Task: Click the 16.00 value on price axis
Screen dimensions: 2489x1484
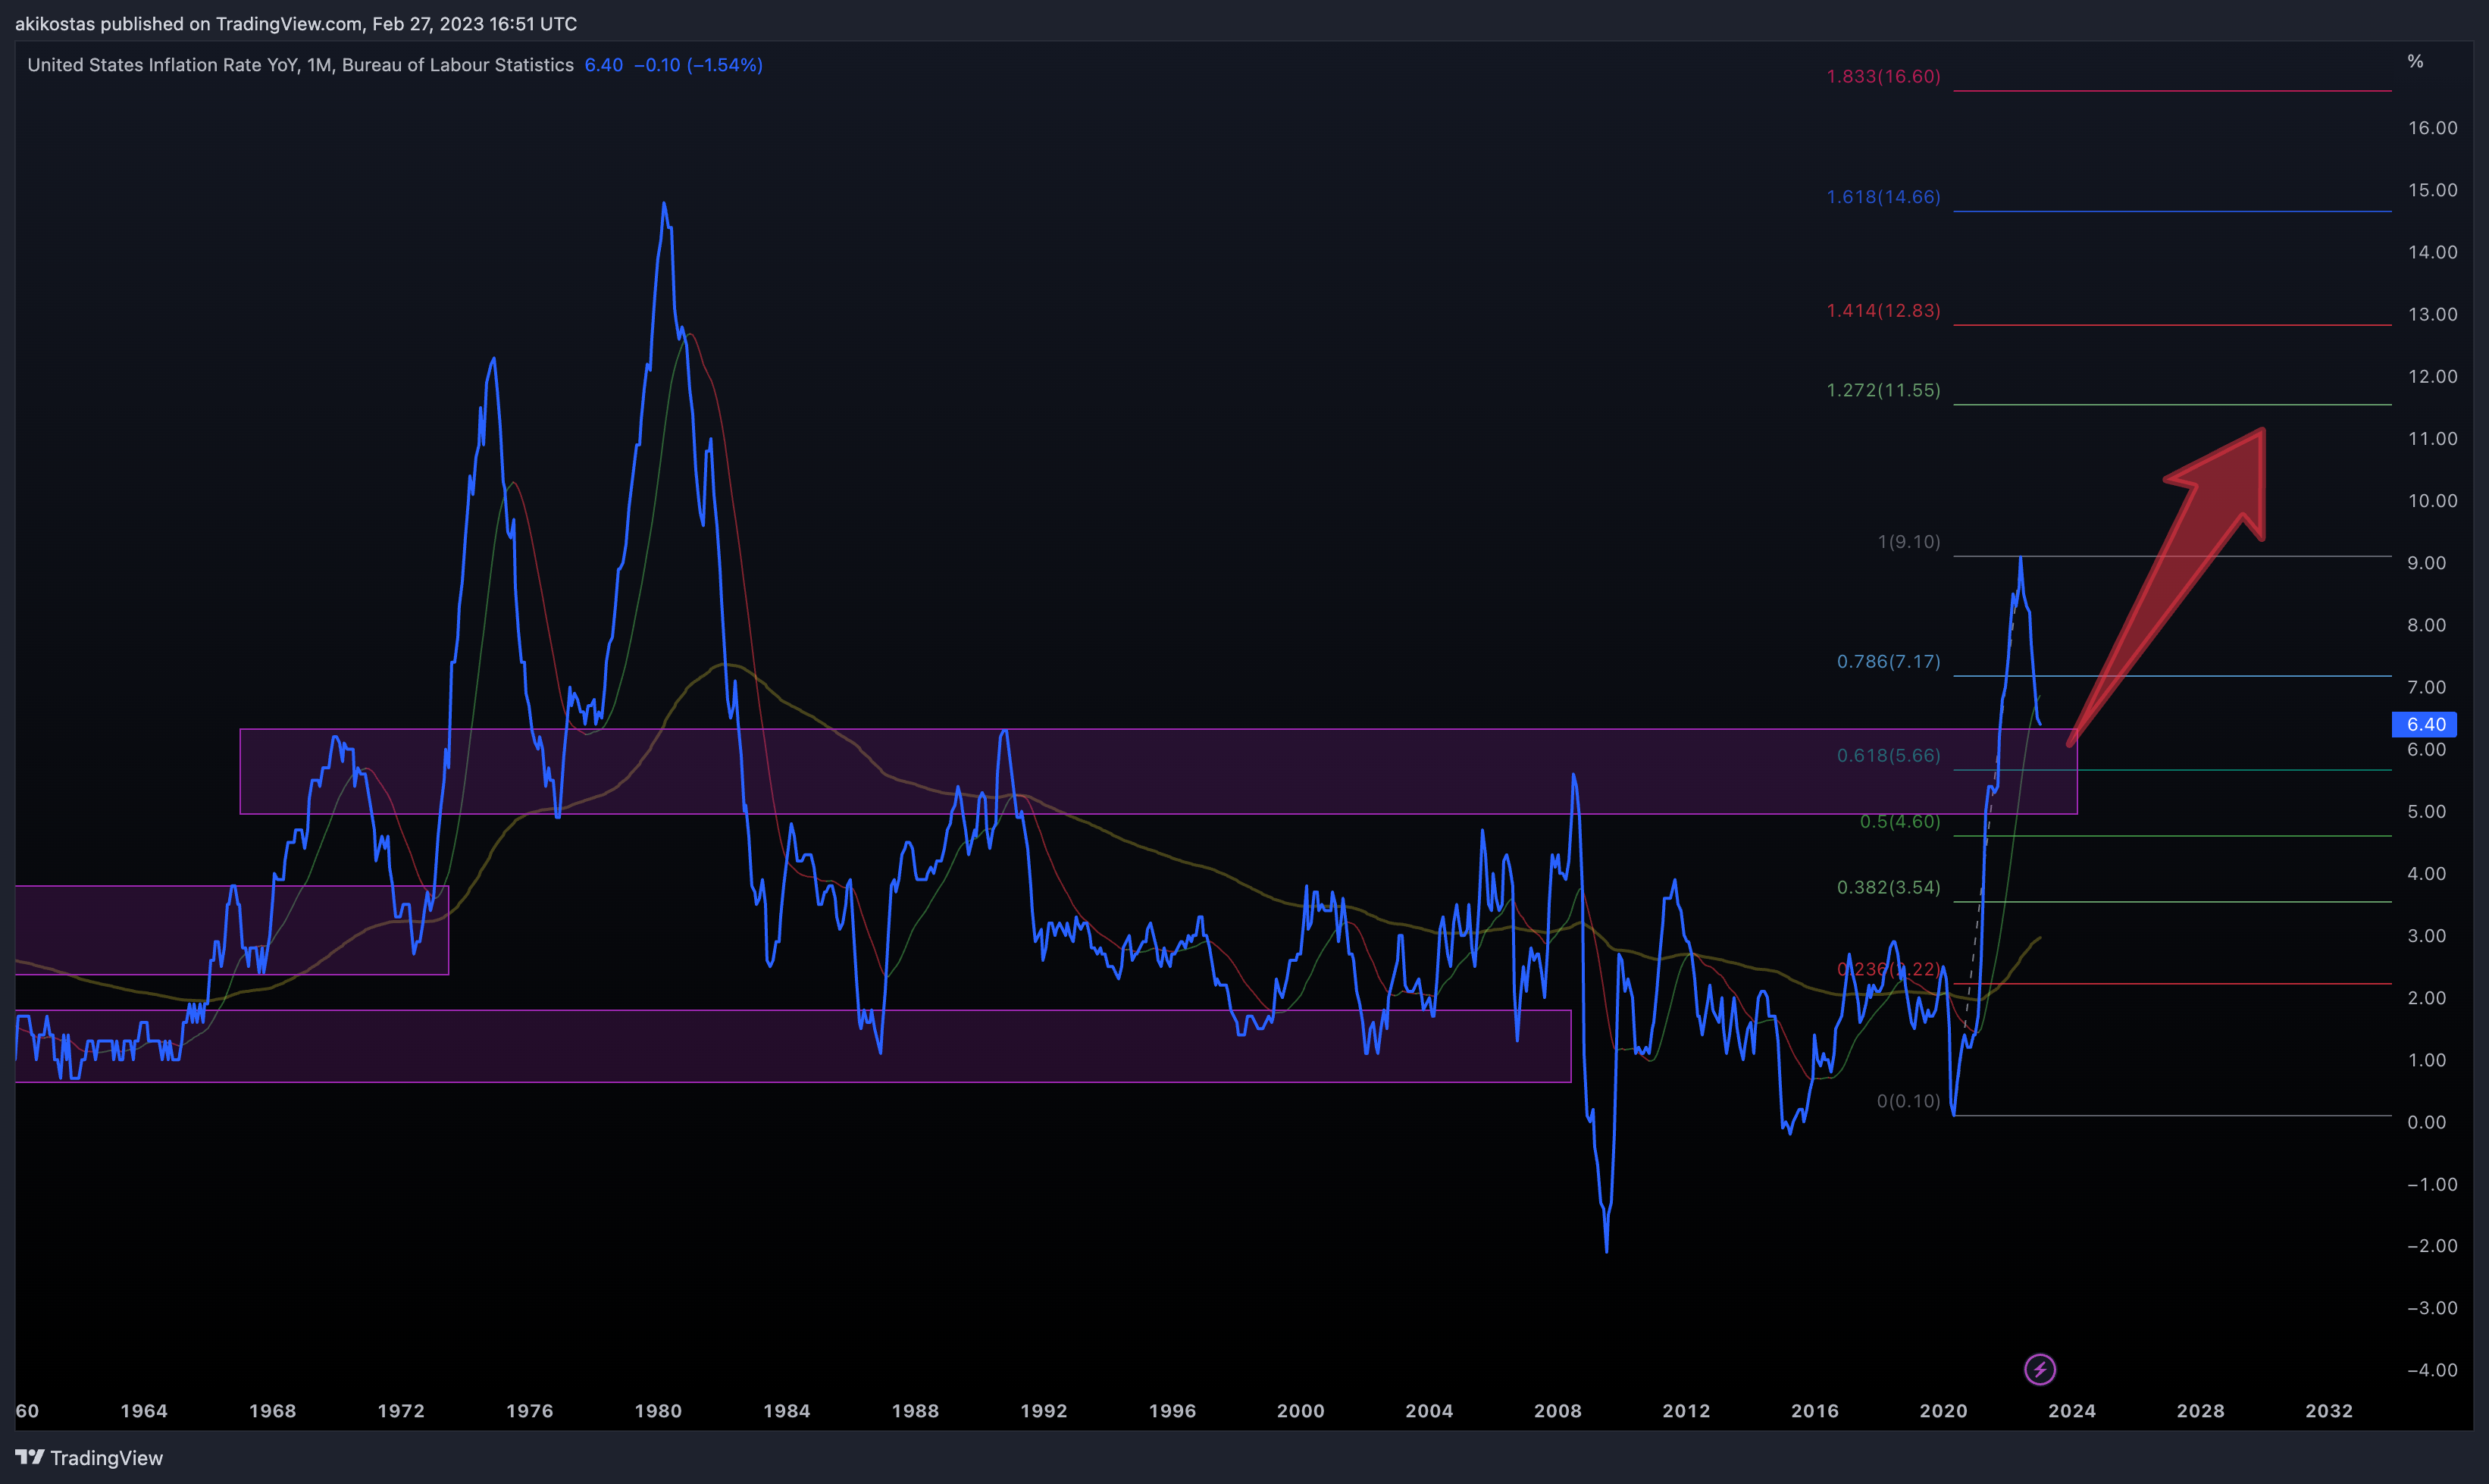Action: click(2432, 128)
